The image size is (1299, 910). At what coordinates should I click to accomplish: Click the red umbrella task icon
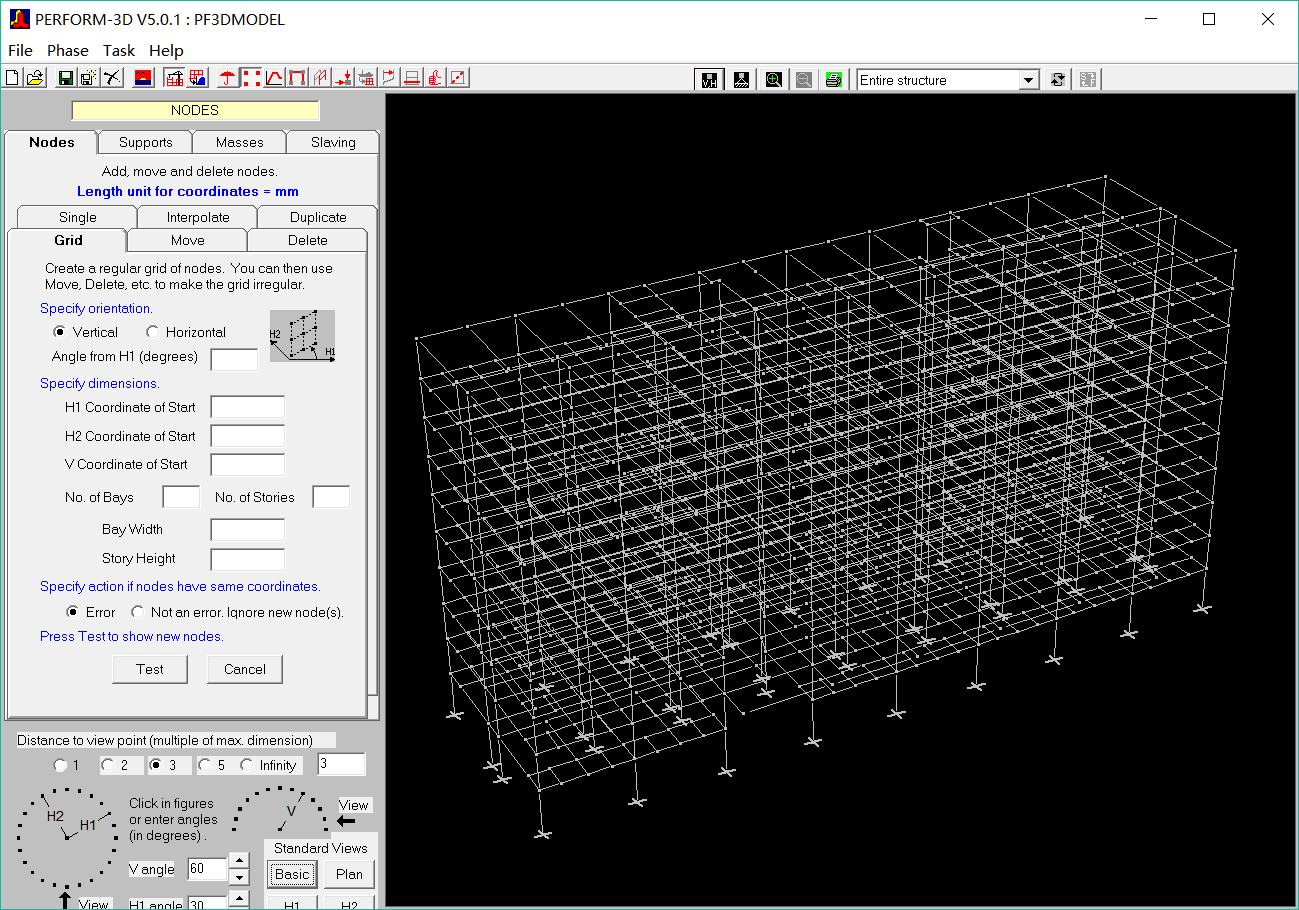click(x=228, y=78)
